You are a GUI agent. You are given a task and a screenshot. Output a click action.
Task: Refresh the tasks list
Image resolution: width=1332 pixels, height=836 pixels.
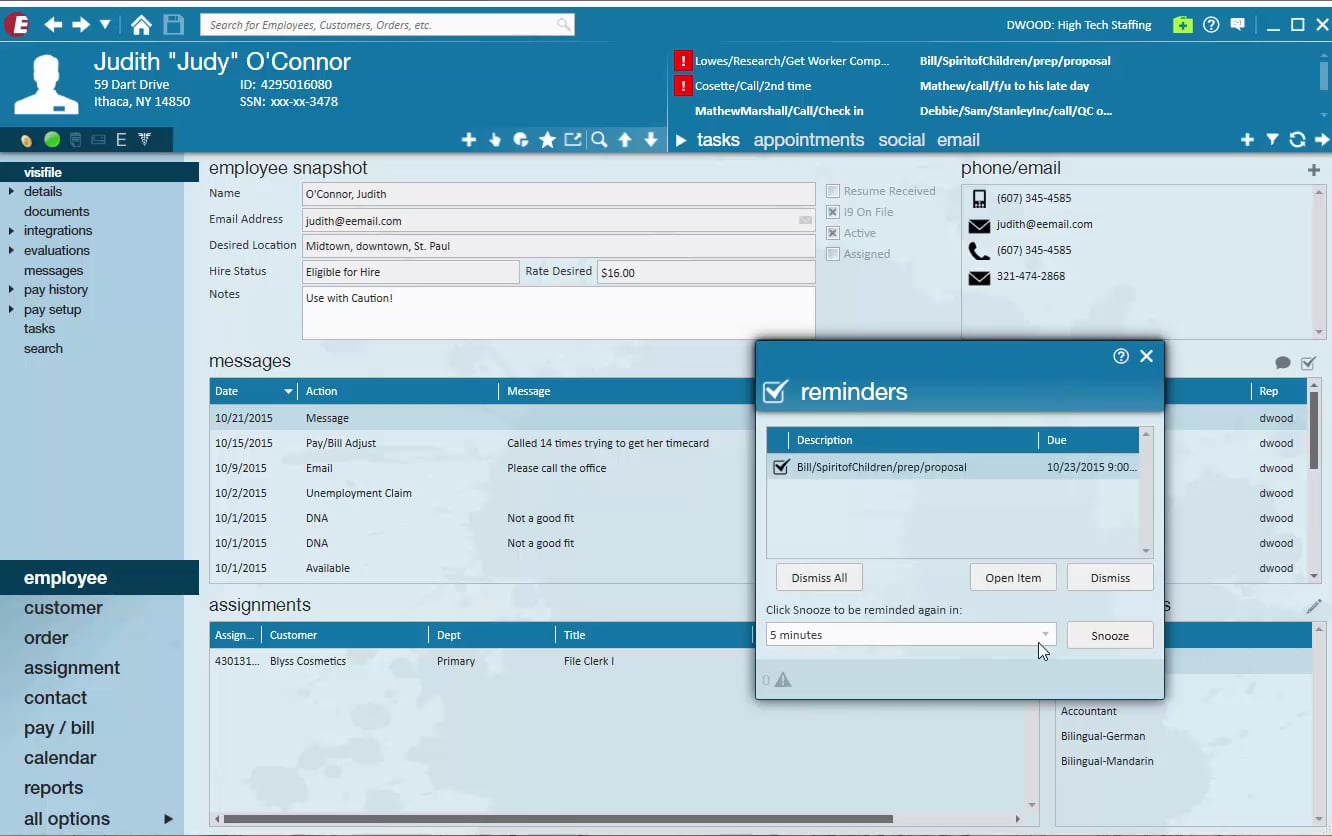(x=1297, y=140)
